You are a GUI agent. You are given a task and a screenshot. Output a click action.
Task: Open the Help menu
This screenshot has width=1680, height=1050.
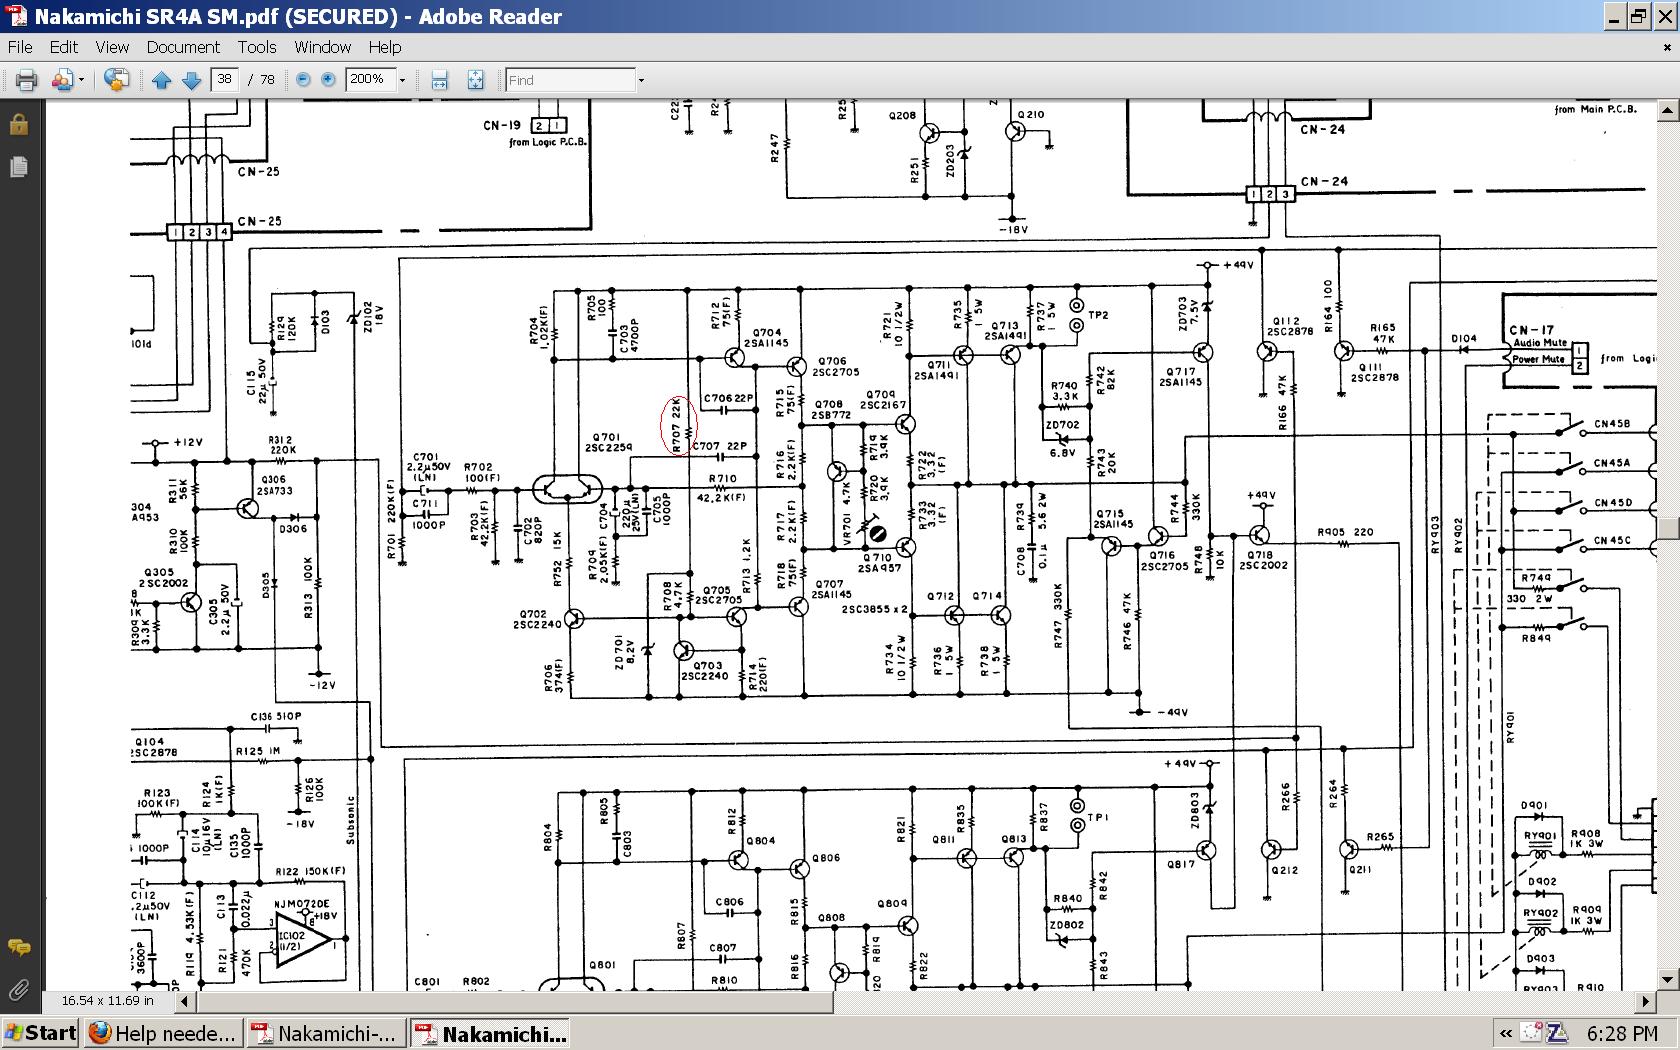[x=384, y=47]
